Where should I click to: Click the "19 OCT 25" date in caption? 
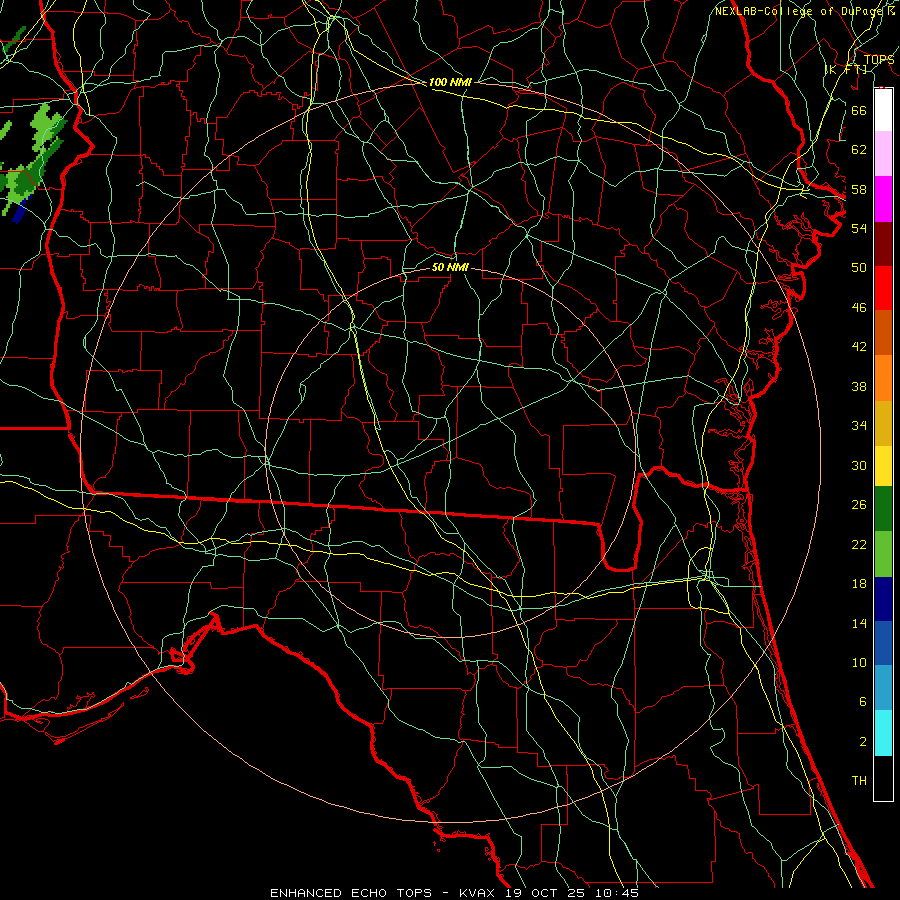click(x=545, y=893)
